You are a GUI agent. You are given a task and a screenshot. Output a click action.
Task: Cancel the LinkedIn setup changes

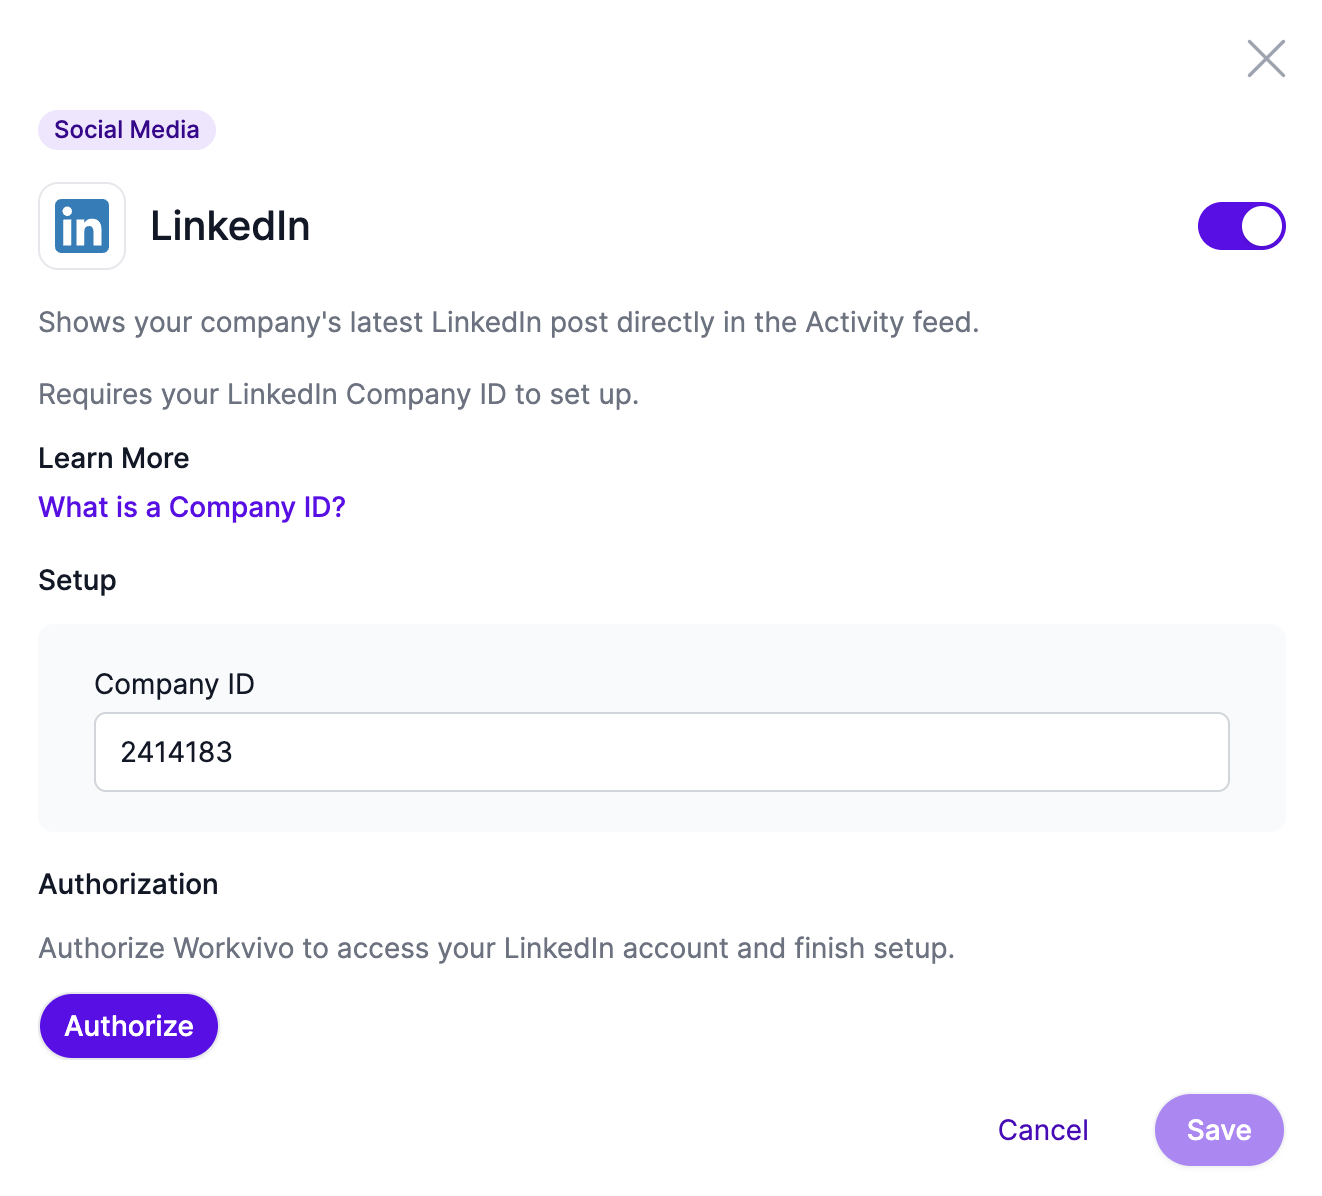(1043, 1130)
